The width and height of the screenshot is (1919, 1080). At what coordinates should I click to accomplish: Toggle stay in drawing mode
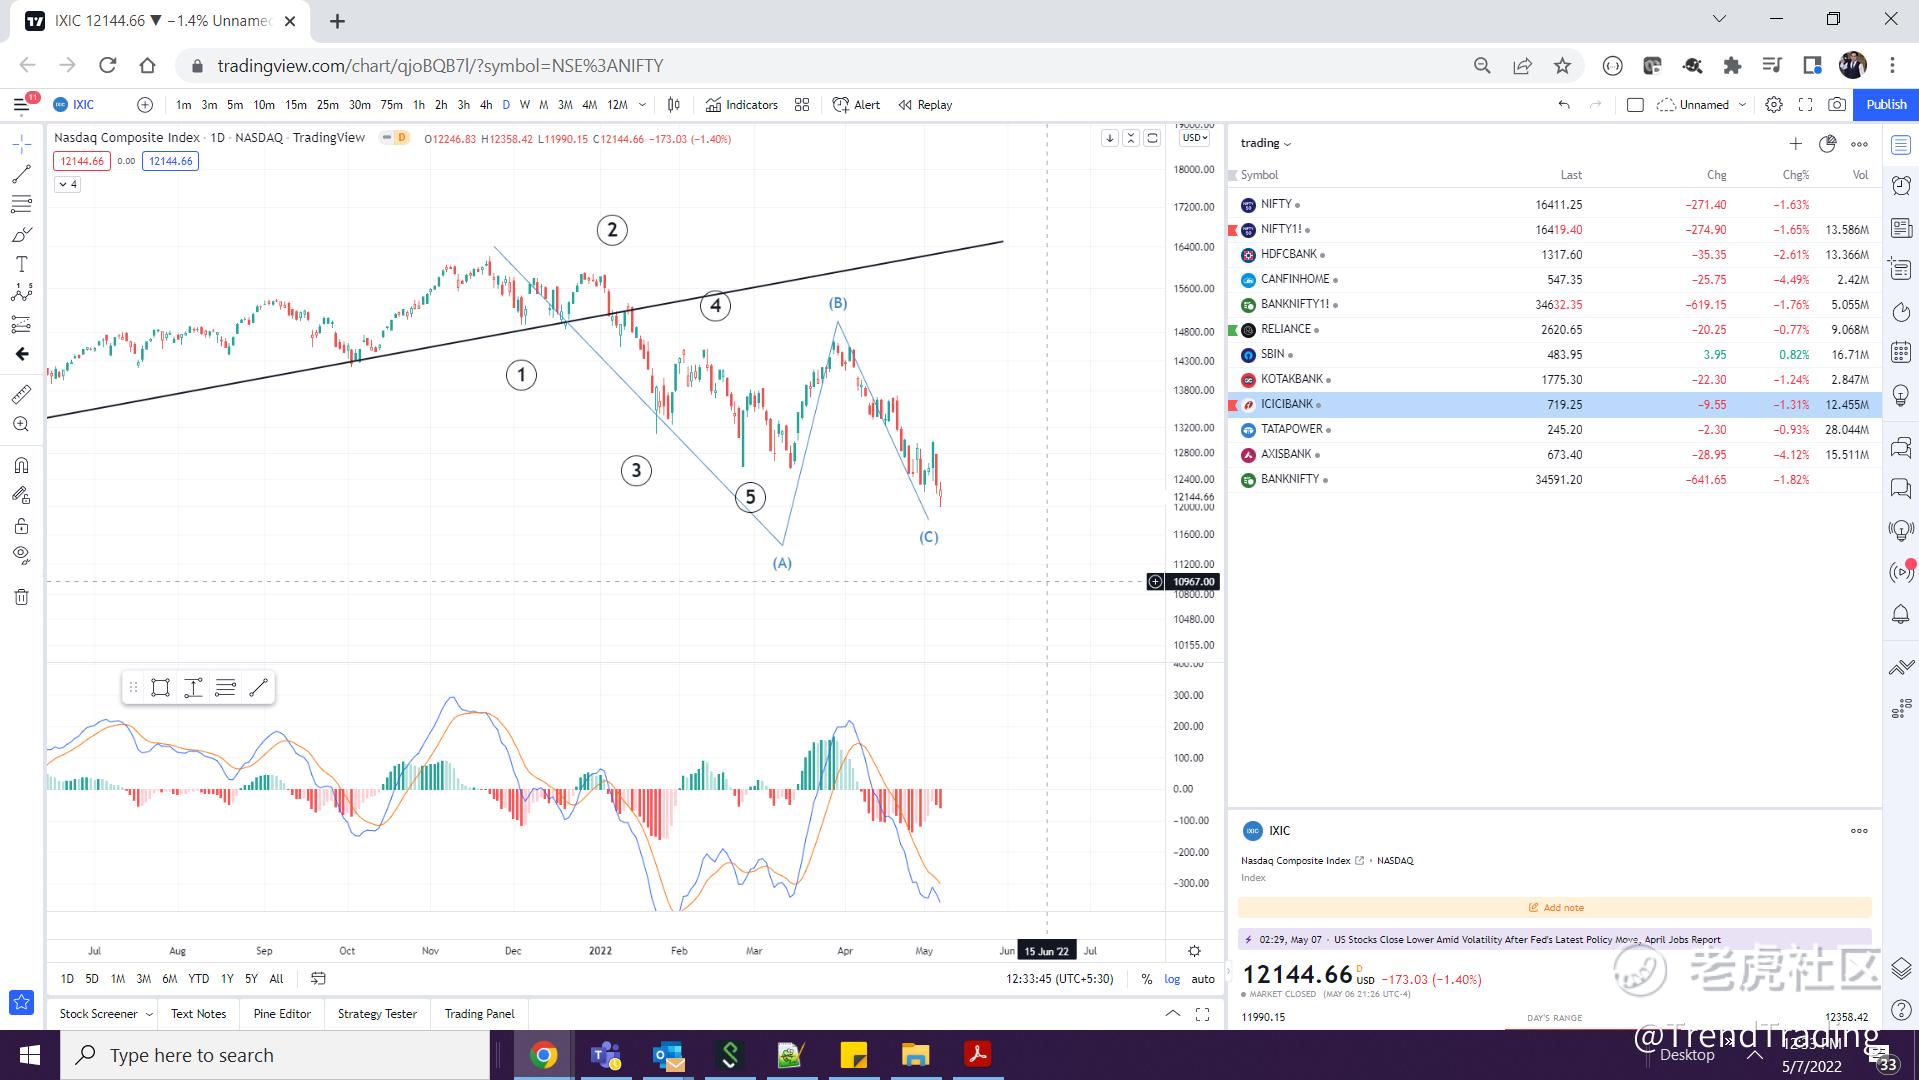click(x=21, y=495)
